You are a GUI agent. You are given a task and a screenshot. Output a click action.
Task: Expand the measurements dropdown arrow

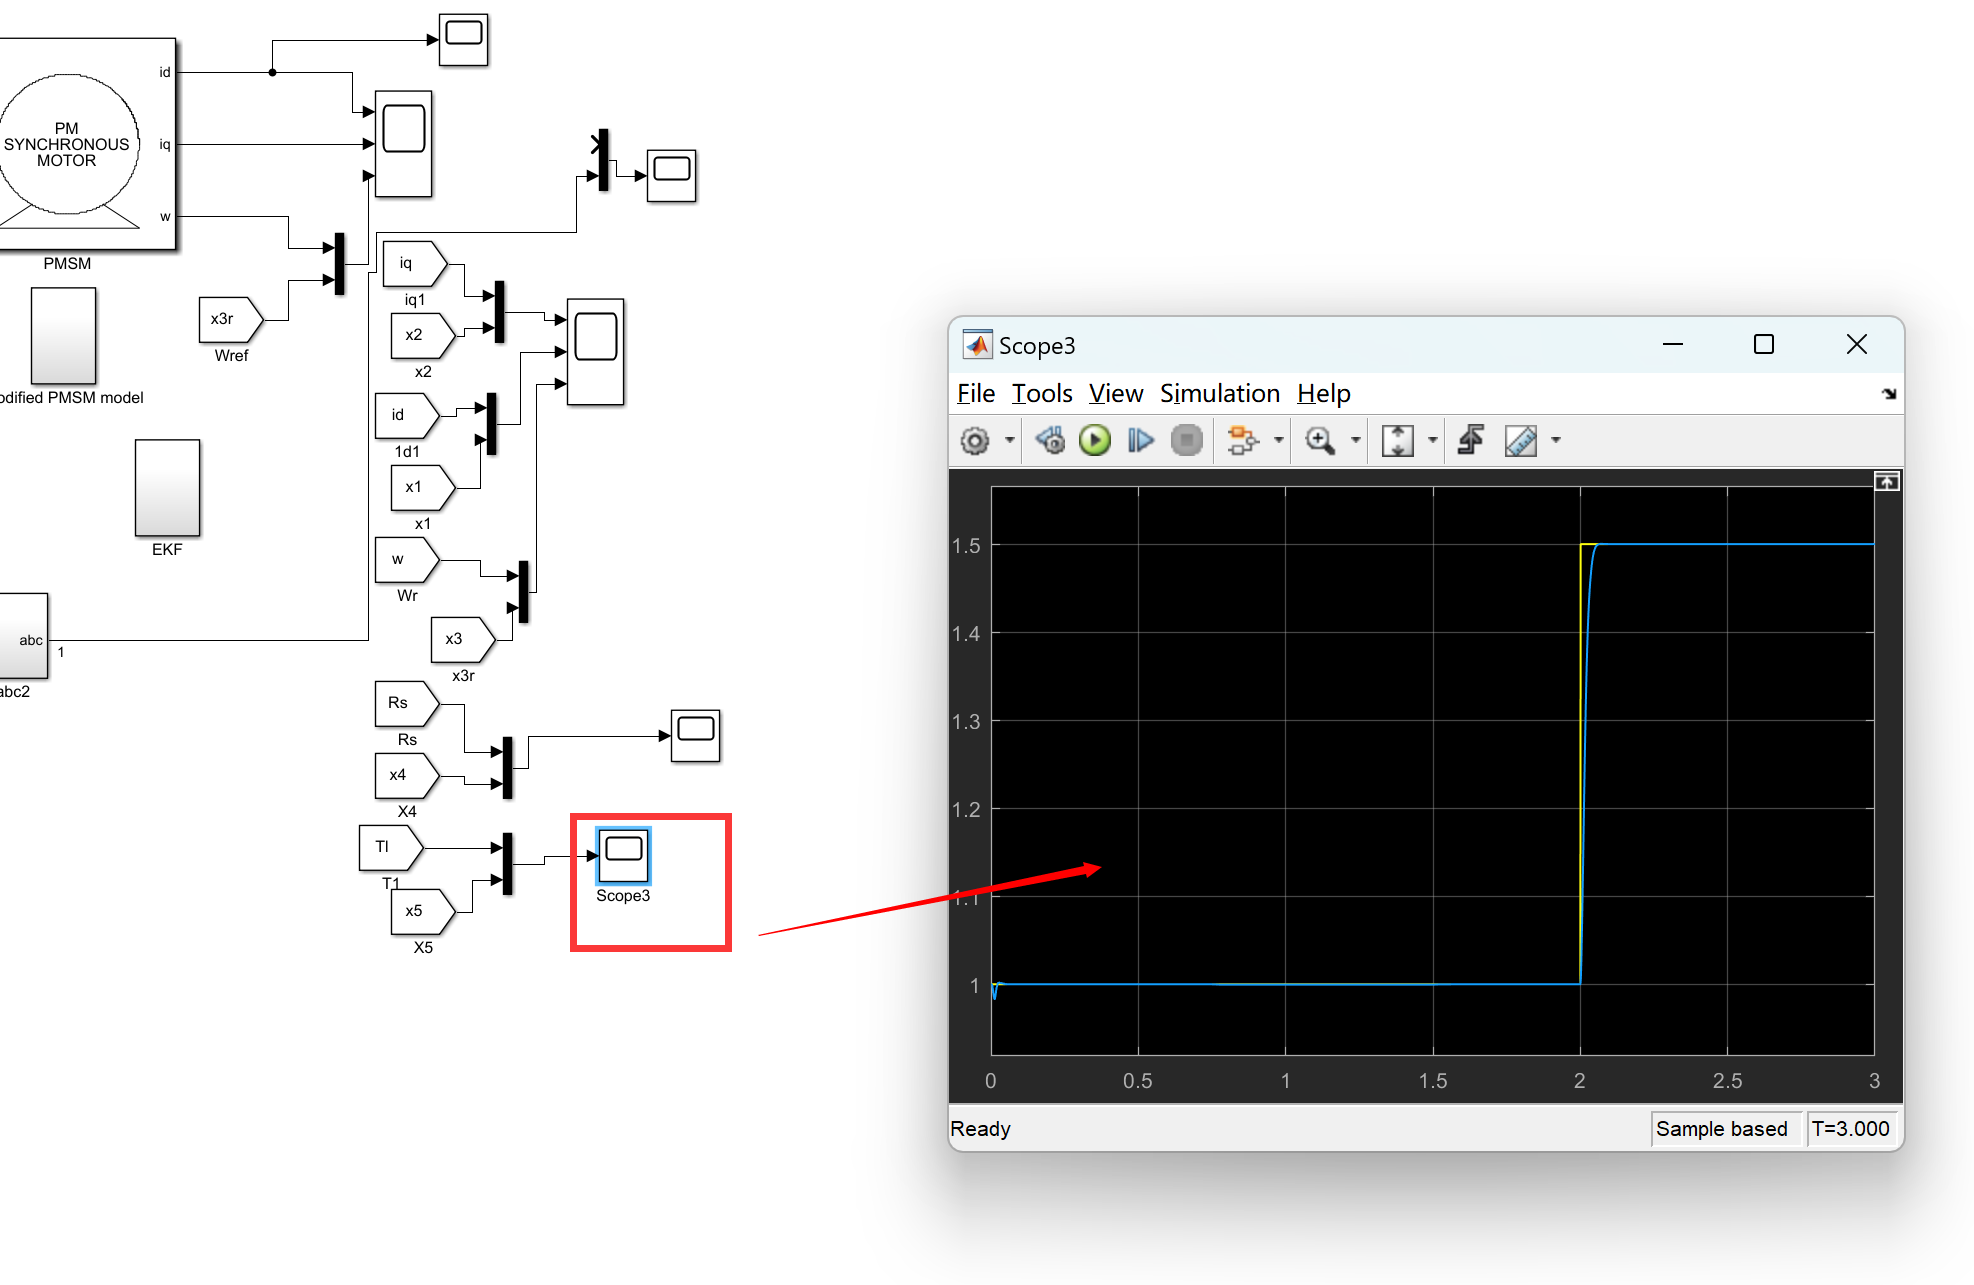(1556, 441)
